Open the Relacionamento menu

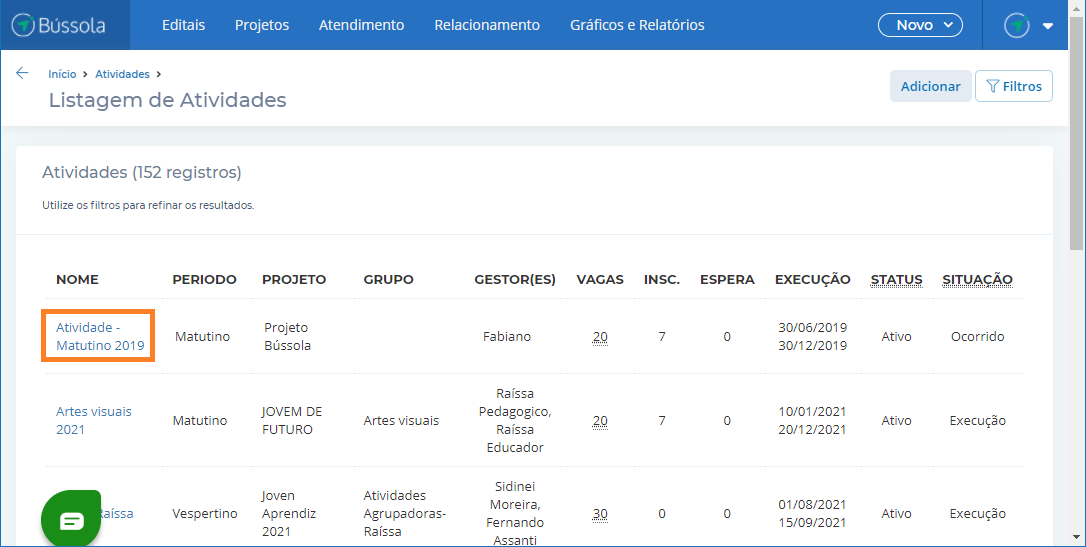487,25
